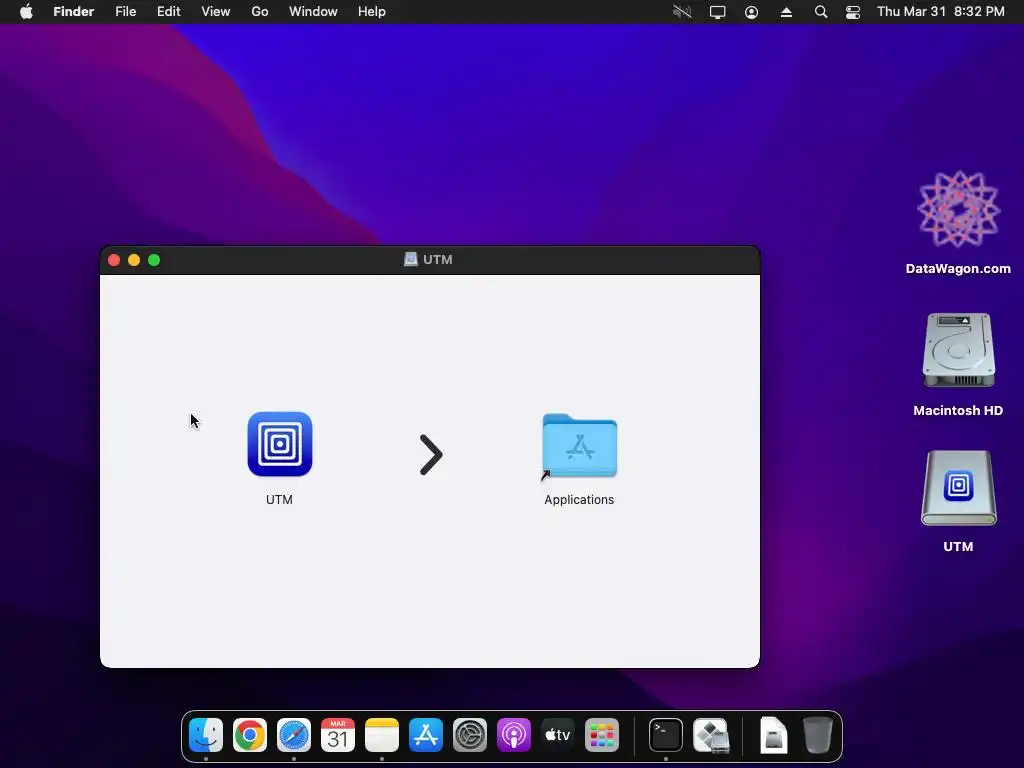The image size is (1024, 768).
Task: Open Podcasts from the Dock
Action: pyautogui.click(x=514, y=735)
